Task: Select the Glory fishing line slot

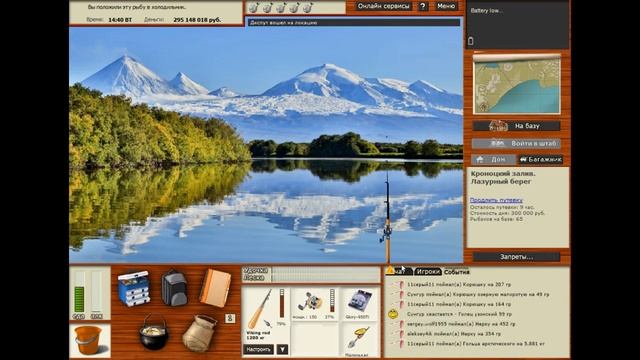Action: click(x=359, y=304)
